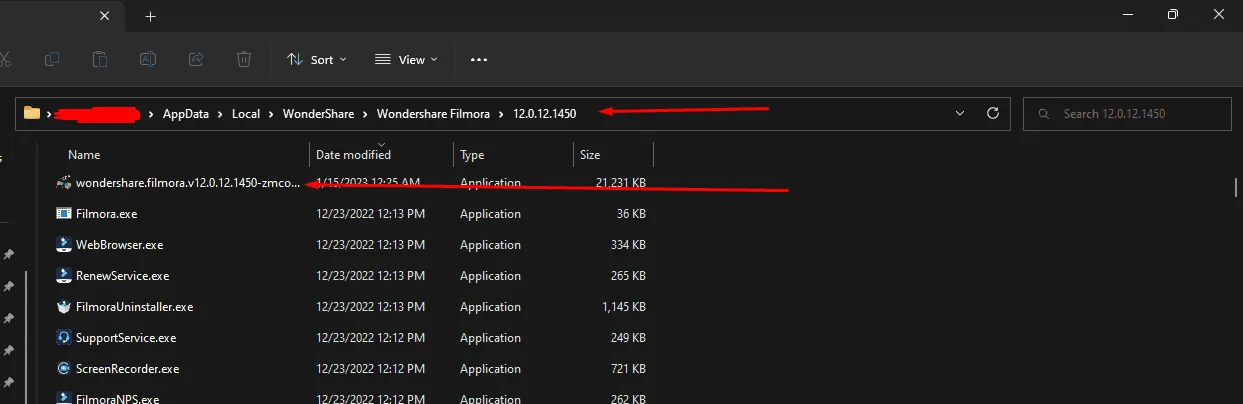The image size is (1243, 404).
Task: Click the Paste clipboard icon
Action: pyautogui.click(x=100, y=59)
